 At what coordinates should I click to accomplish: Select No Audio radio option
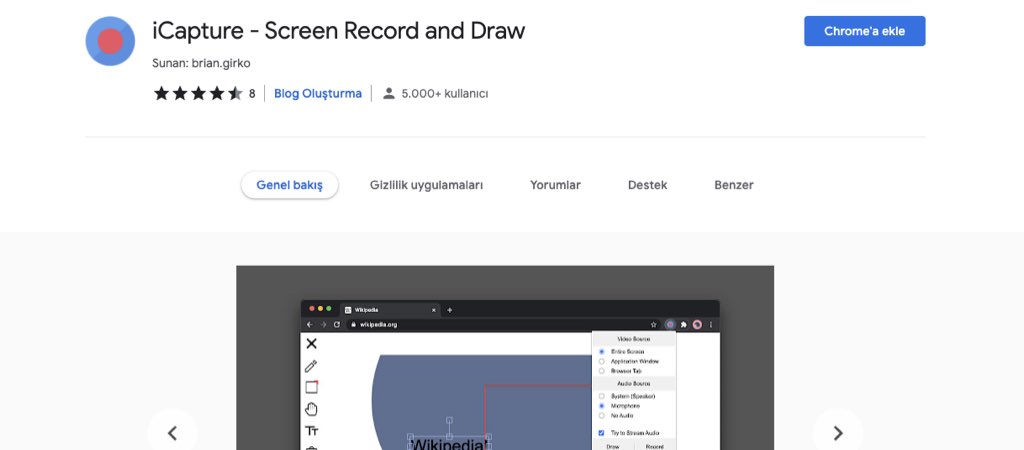click(601, 415)
